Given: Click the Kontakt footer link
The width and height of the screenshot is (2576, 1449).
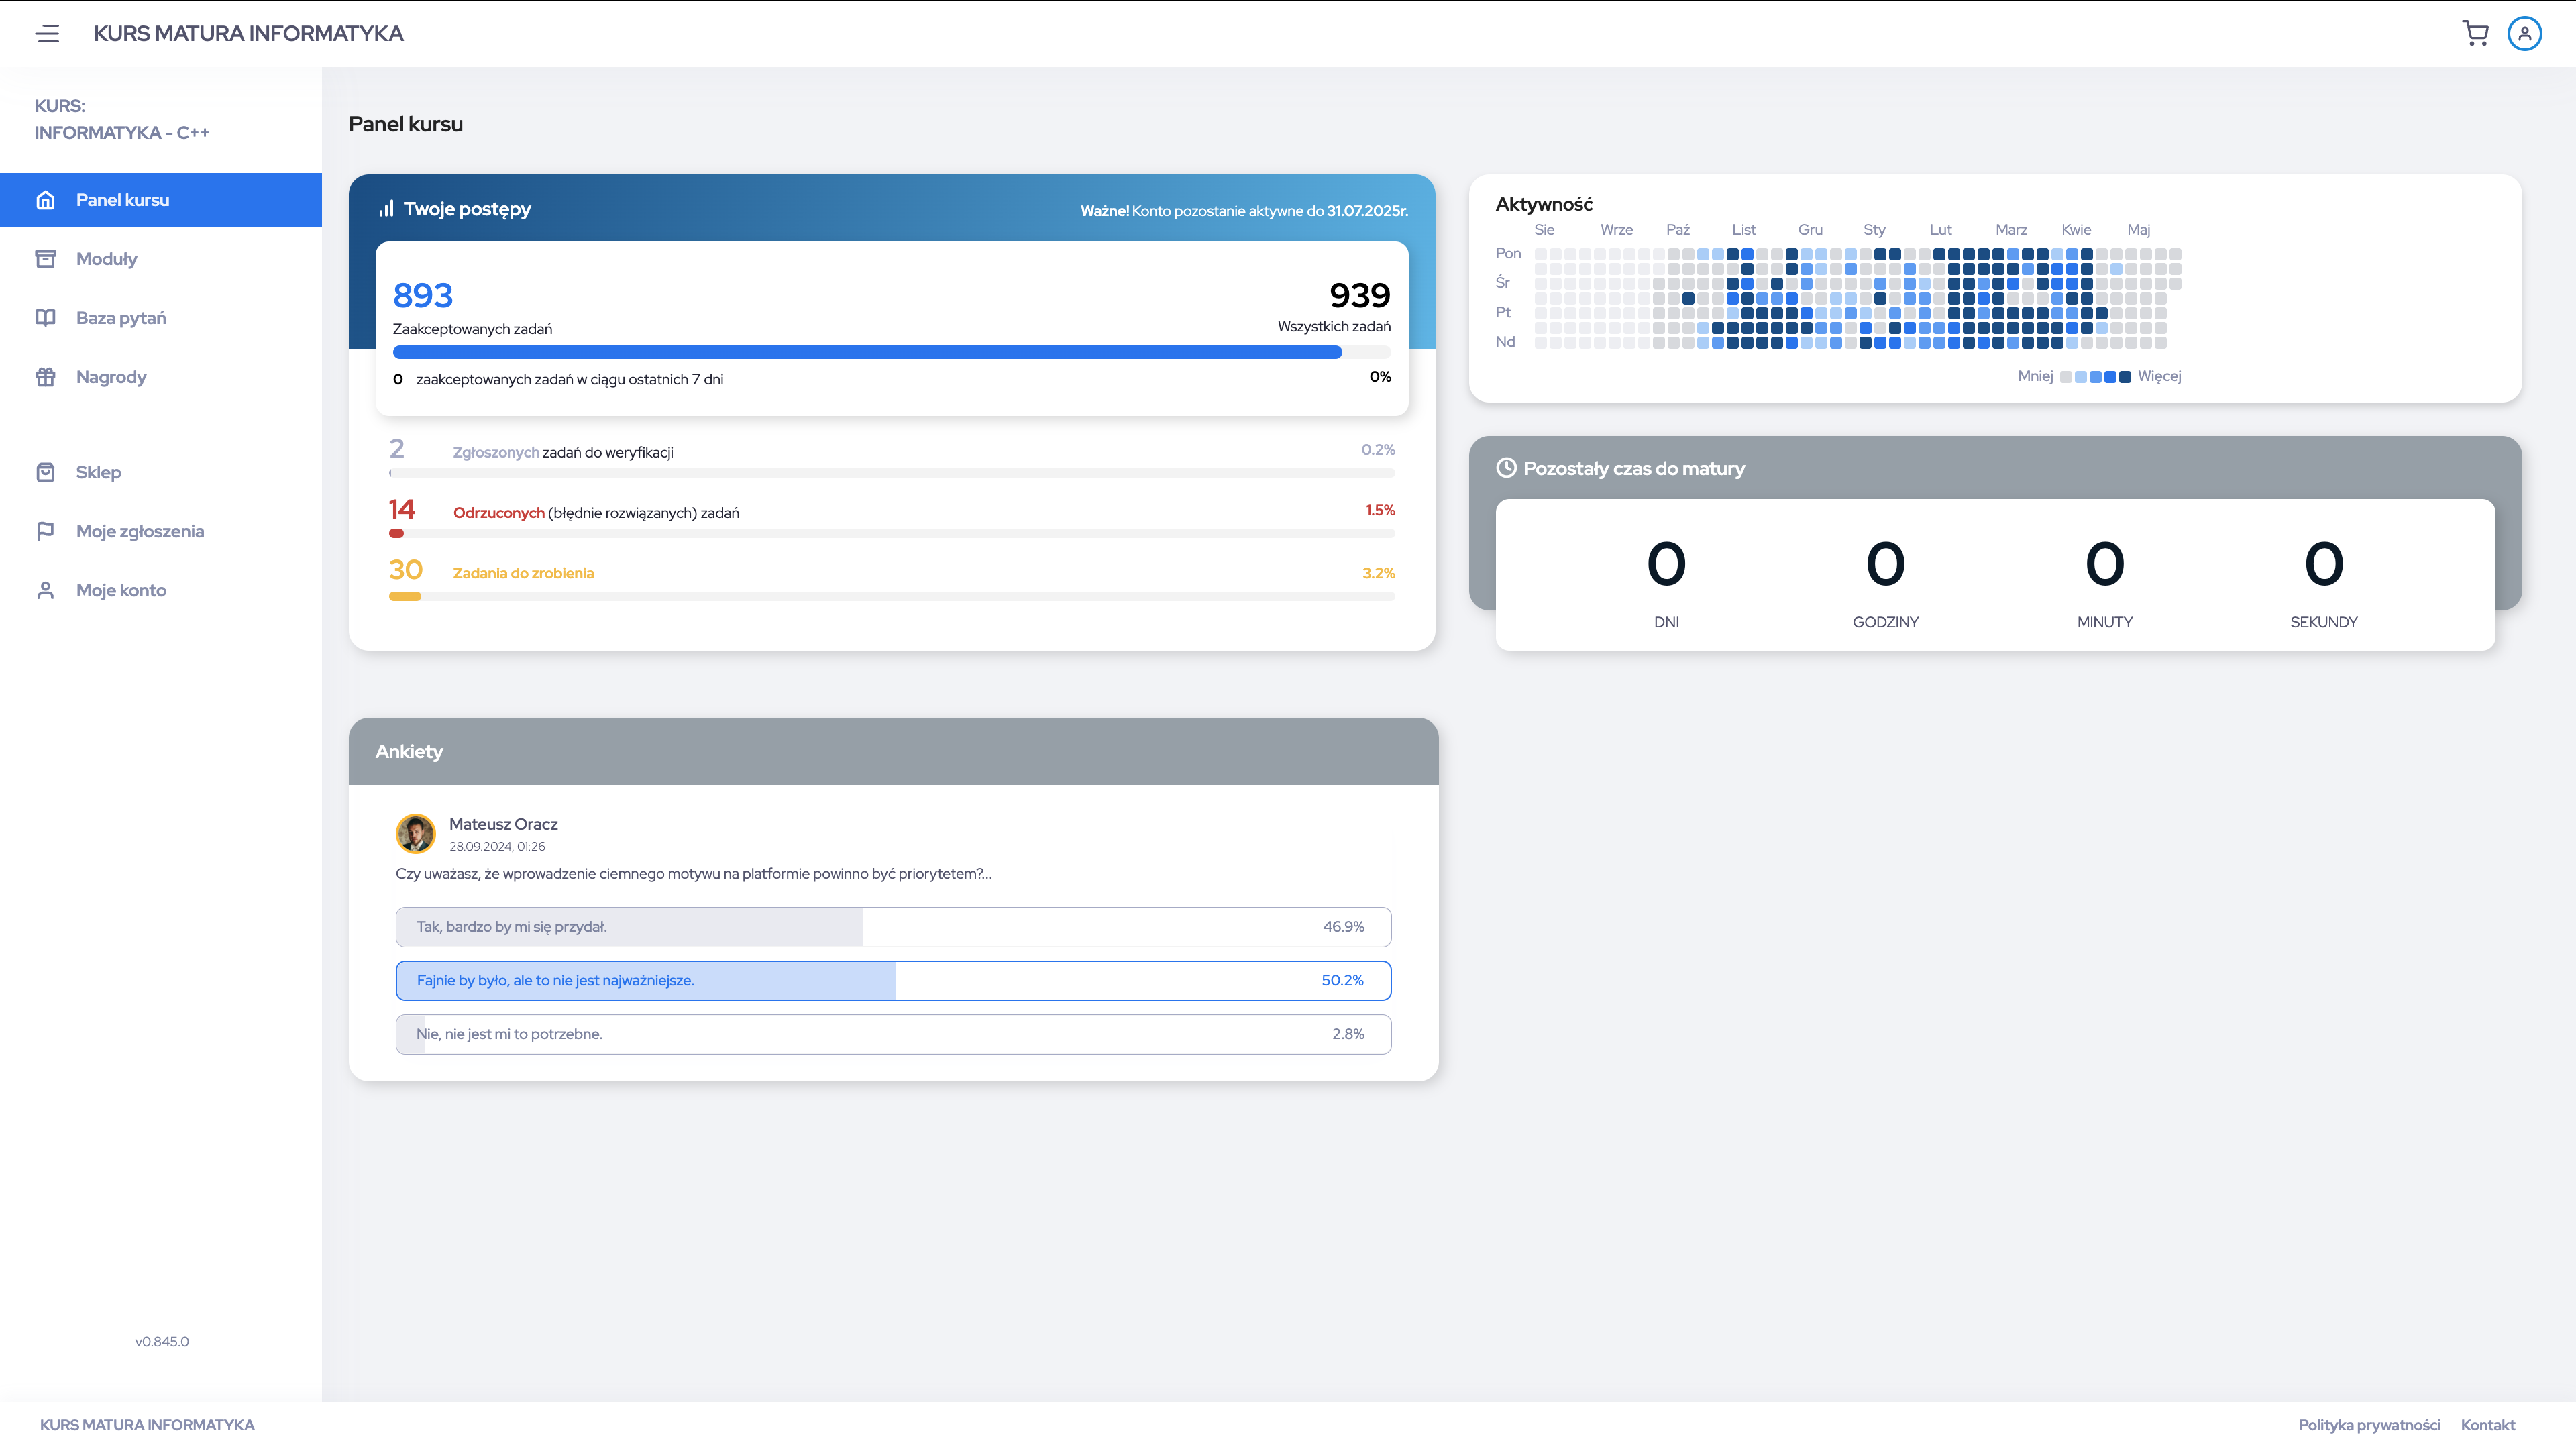Looking at the screenshot, I should (x=2488, y=1425).
